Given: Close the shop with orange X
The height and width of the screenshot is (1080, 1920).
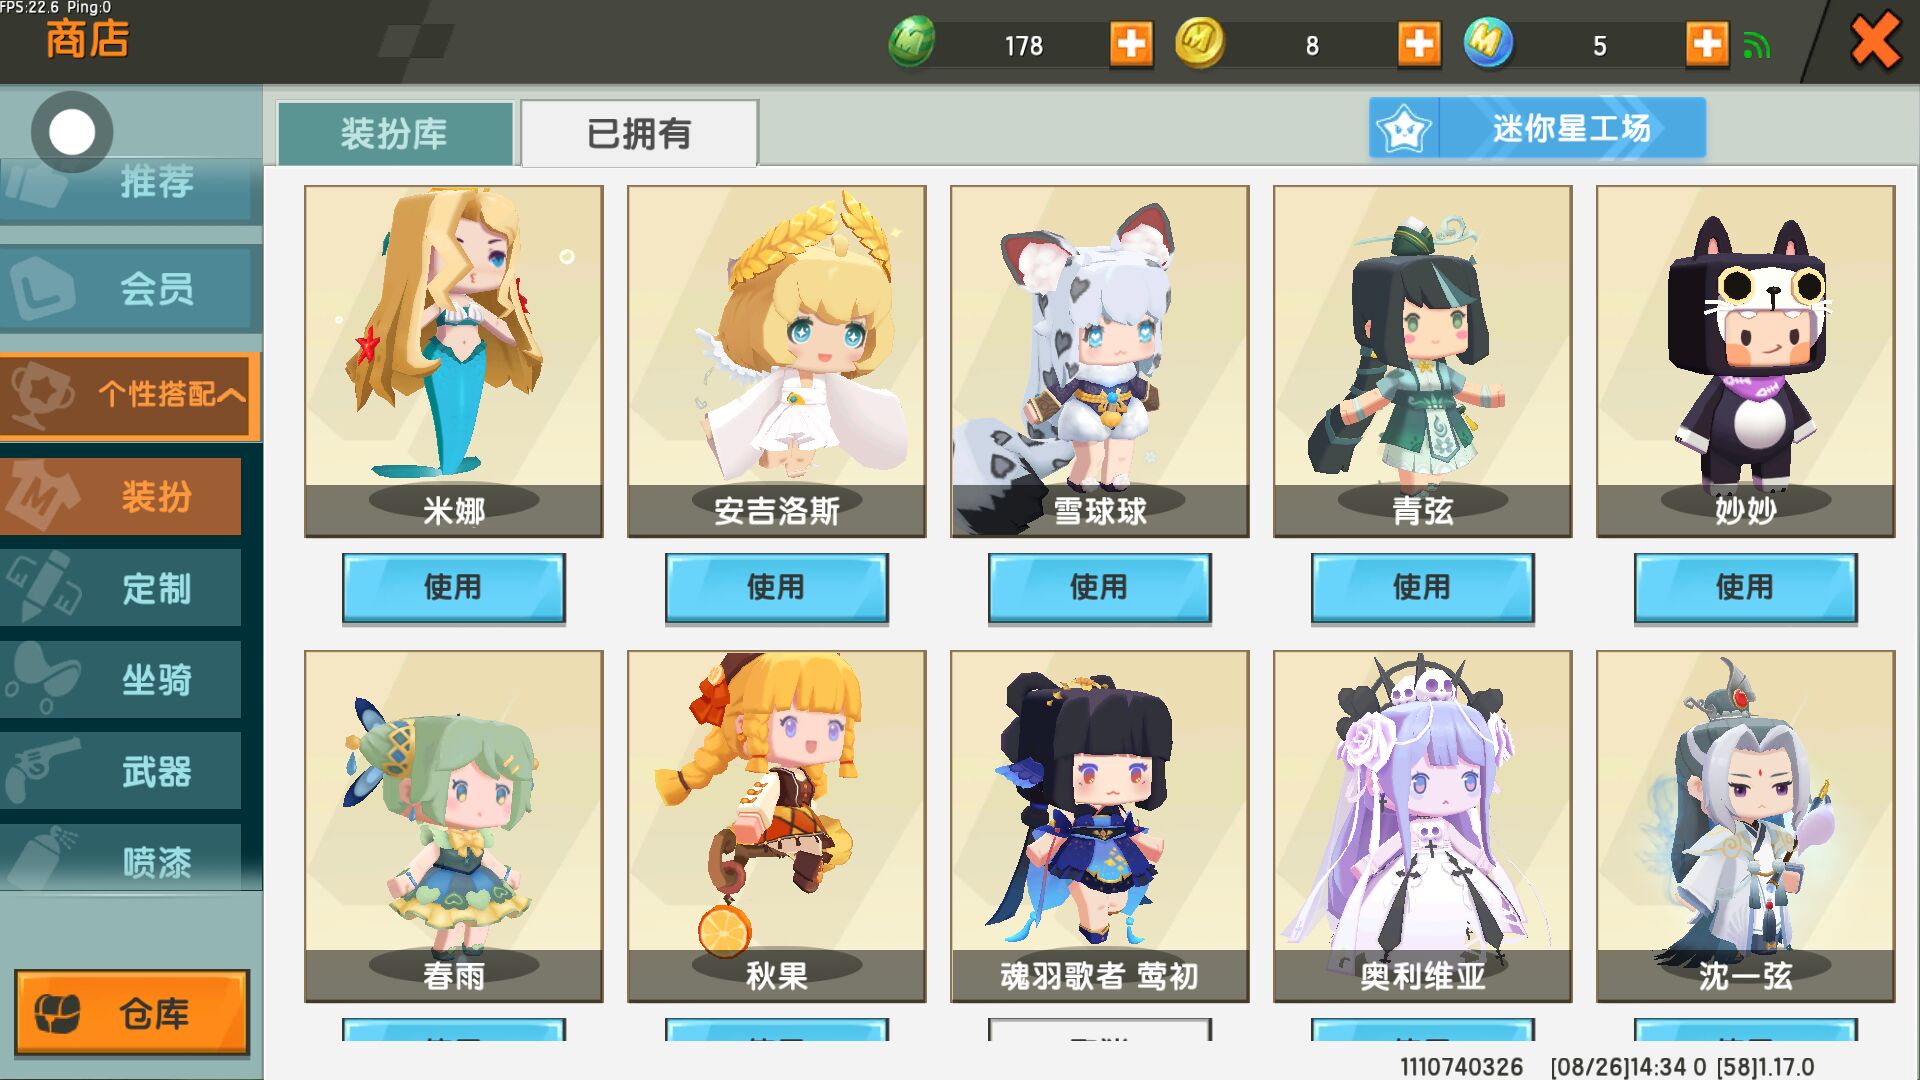Looking at the screenshot, I should (x=1875, y=41).
